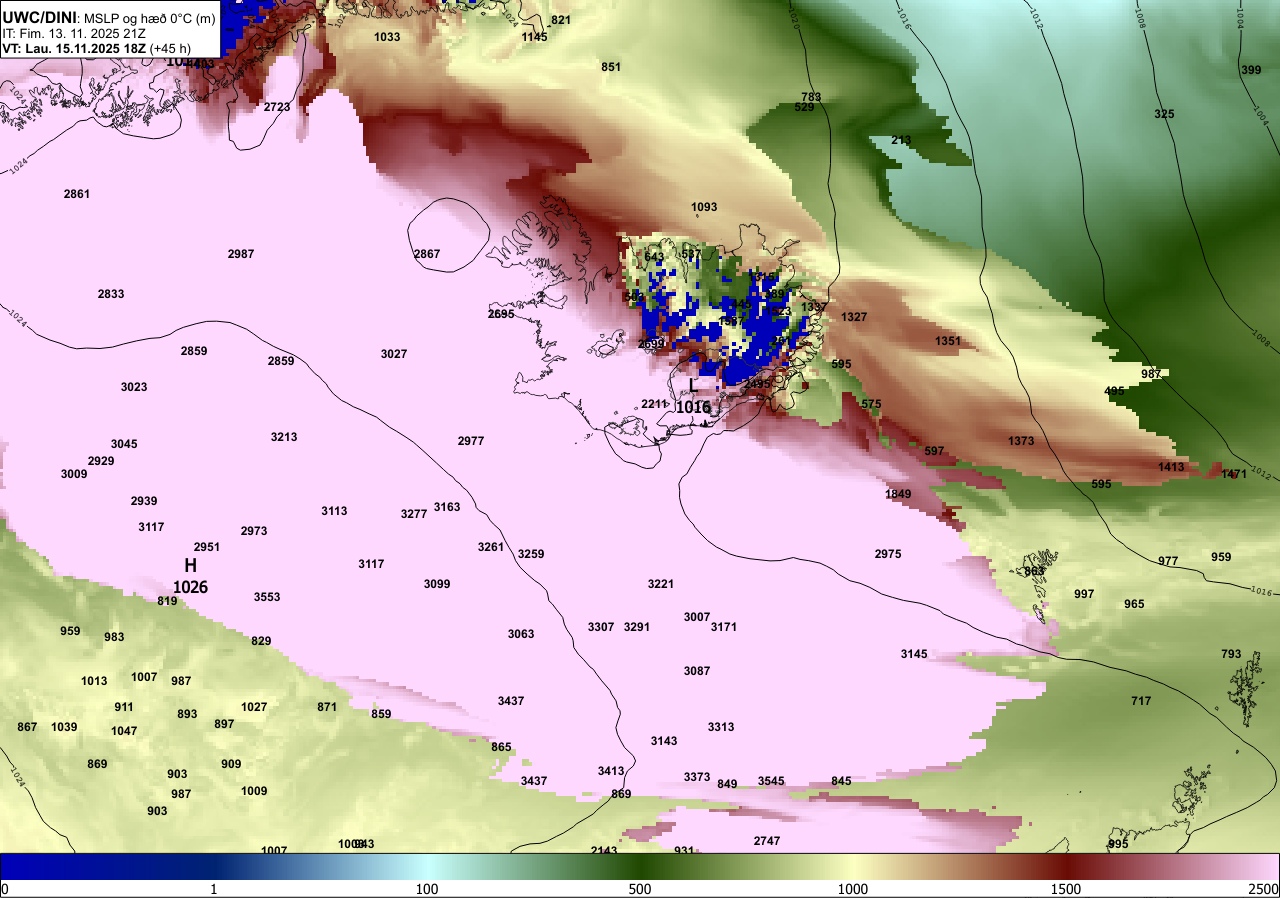The width and height of the screenshot is (1280, 898).
Task: Click the freezing level value 1039
Action: click(x=64, y=727)
